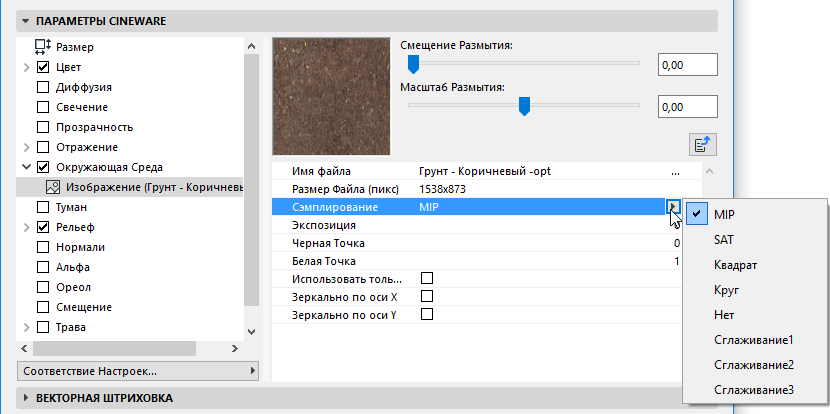Enable the Ореол checkbox
Viewport: 830px width, 414px height.
coord(43,287)
